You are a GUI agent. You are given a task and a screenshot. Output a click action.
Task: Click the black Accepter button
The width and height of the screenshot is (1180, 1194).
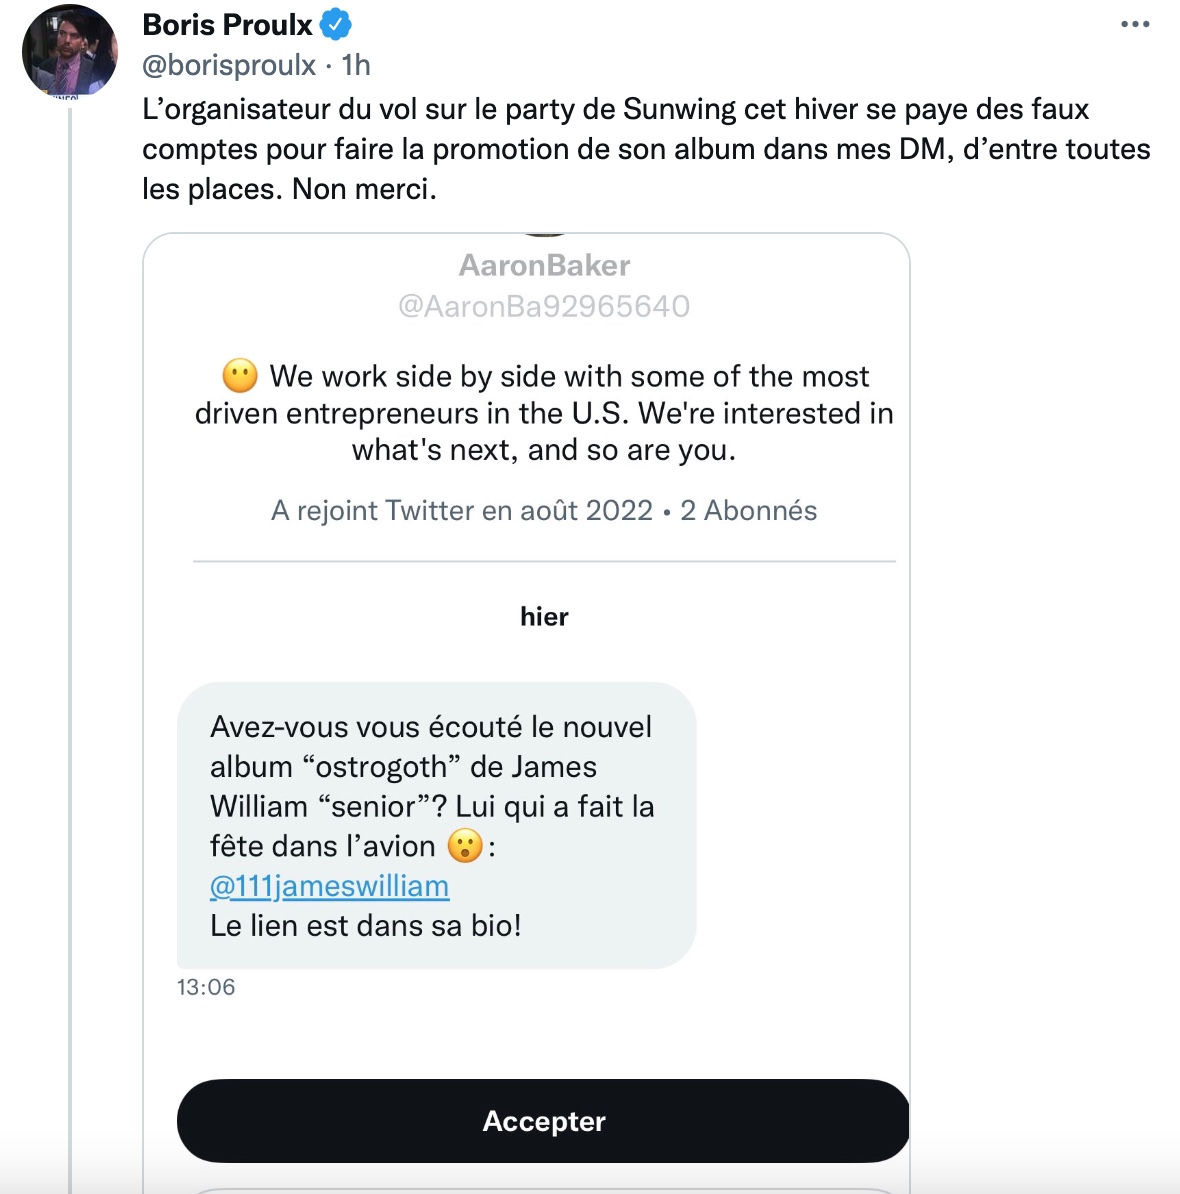tap(544, 1121)
